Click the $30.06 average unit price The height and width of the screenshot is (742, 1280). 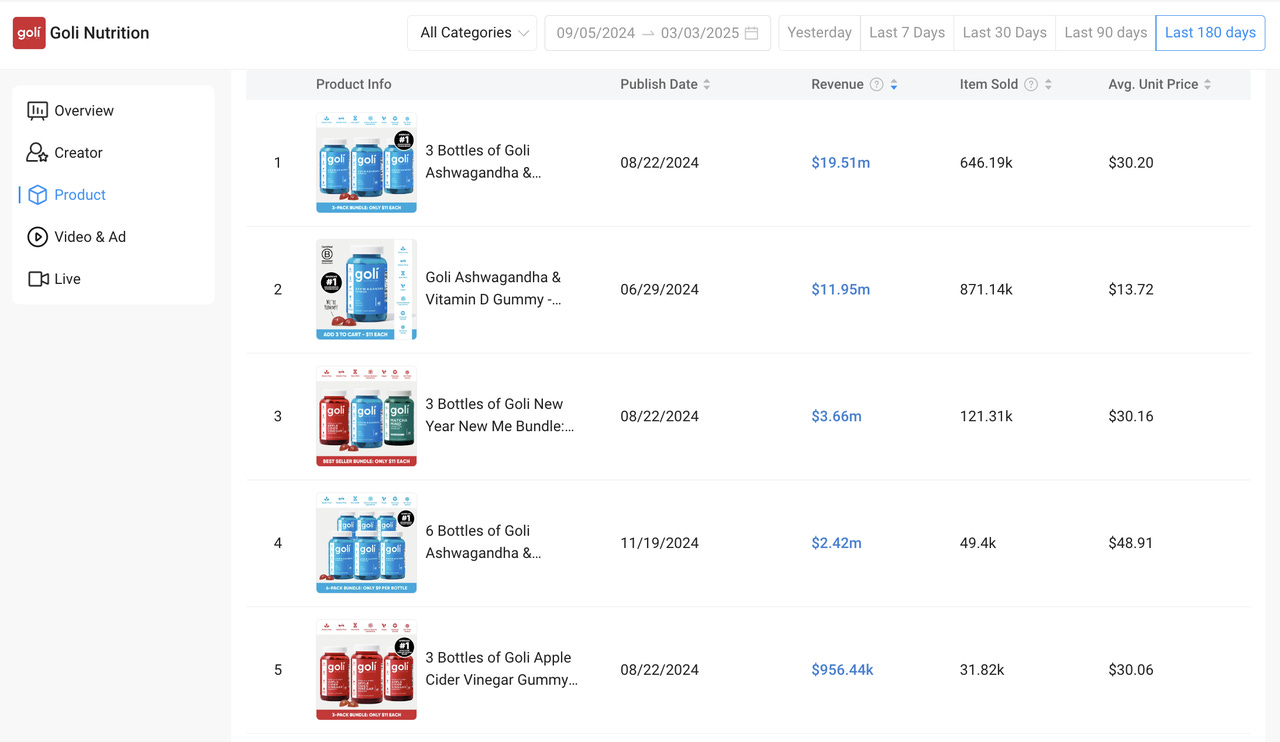point(1131,670)
